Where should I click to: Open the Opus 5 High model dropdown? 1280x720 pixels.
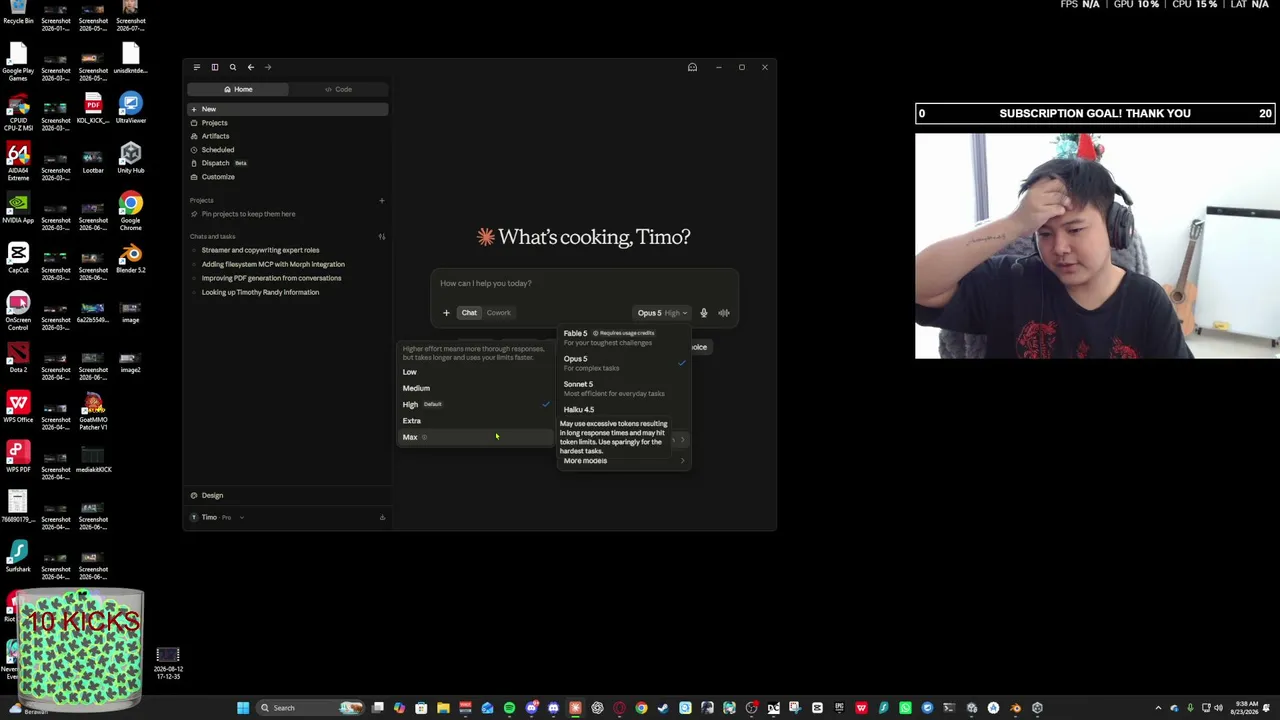coord(662,313)
